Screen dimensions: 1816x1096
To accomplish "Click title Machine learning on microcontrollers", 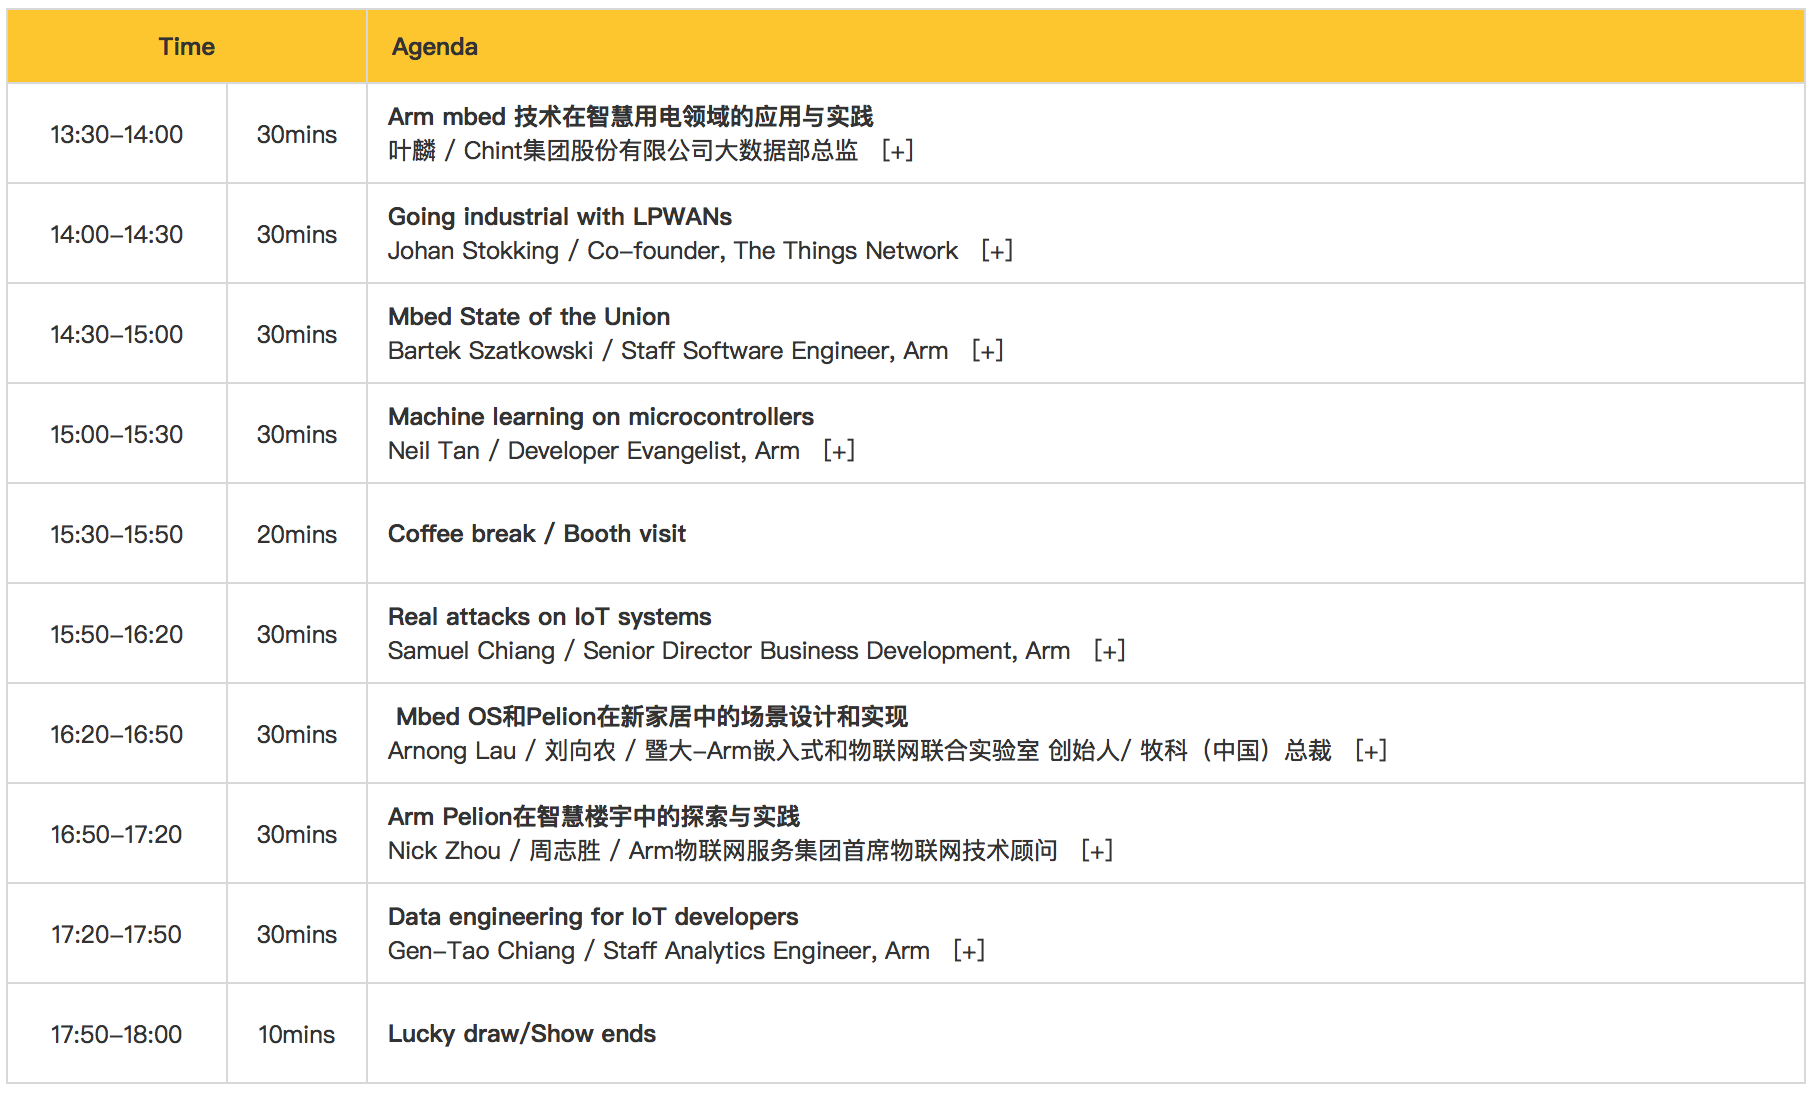I will [601, 417].
